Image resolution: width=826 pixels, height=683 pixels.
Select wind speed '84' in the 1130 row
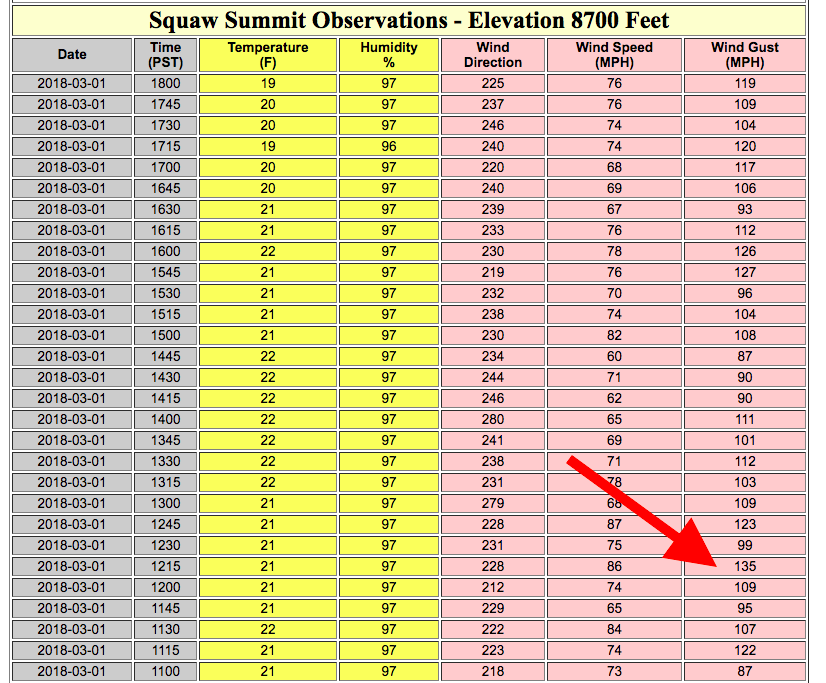point(614,630)
